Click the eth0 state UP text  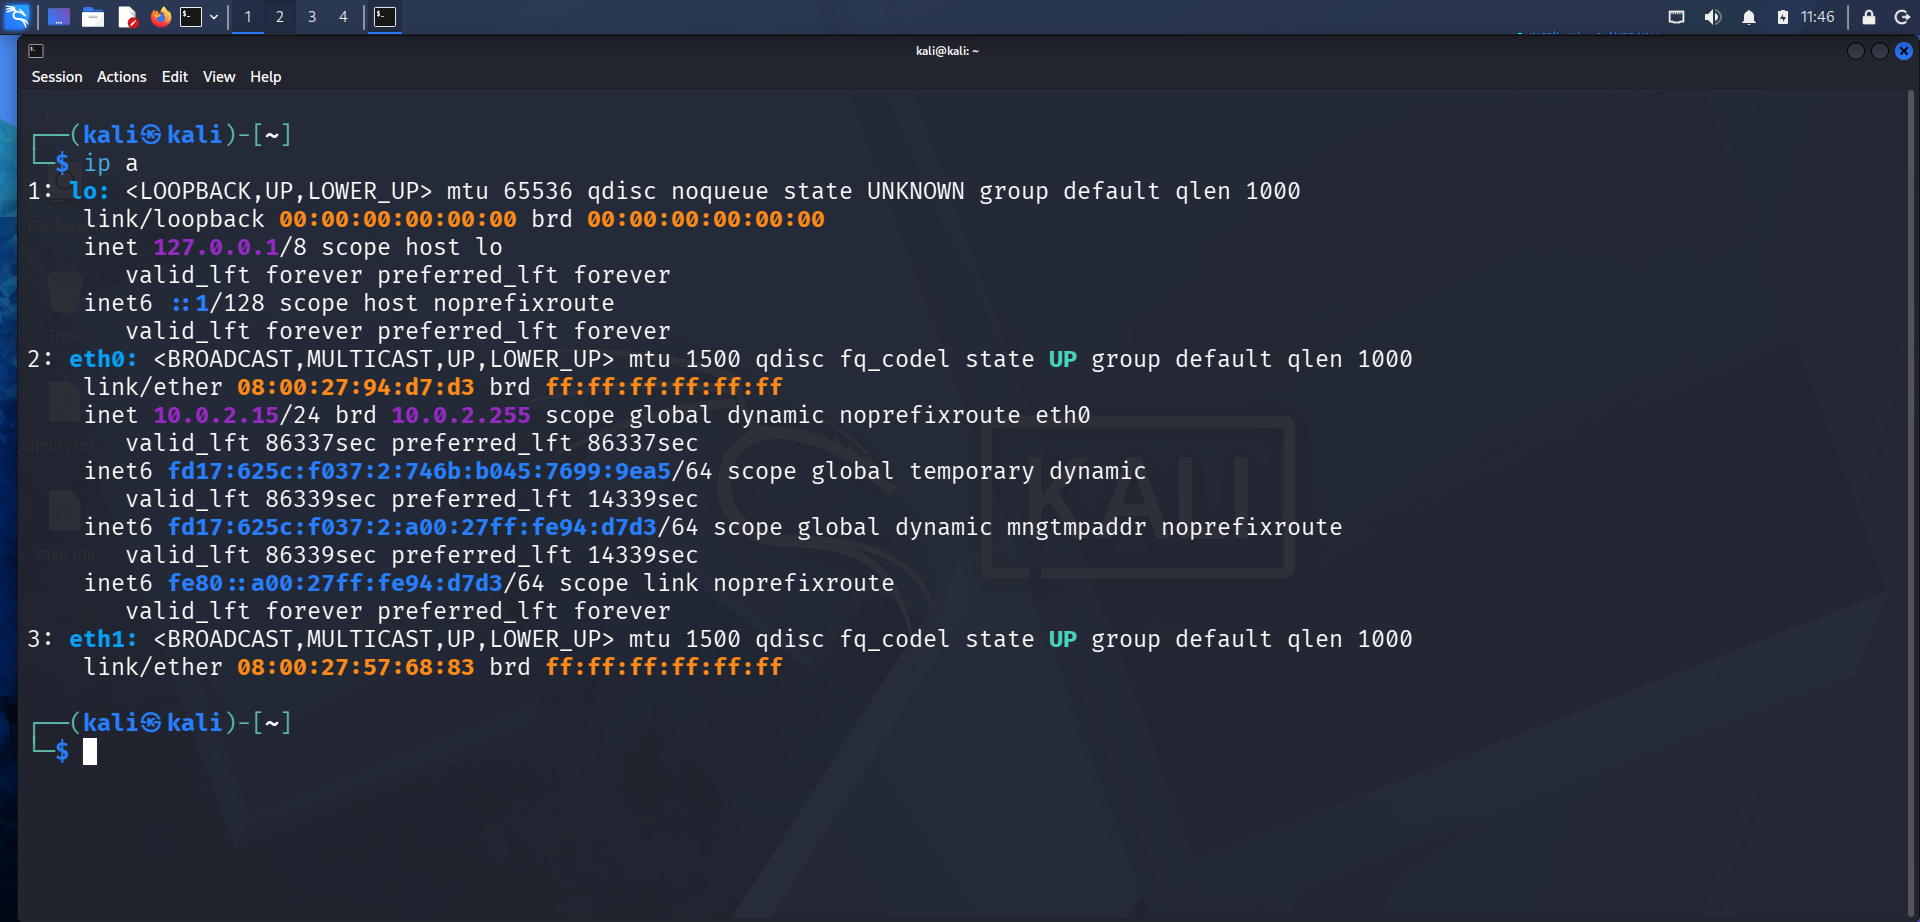(1063, 359)
